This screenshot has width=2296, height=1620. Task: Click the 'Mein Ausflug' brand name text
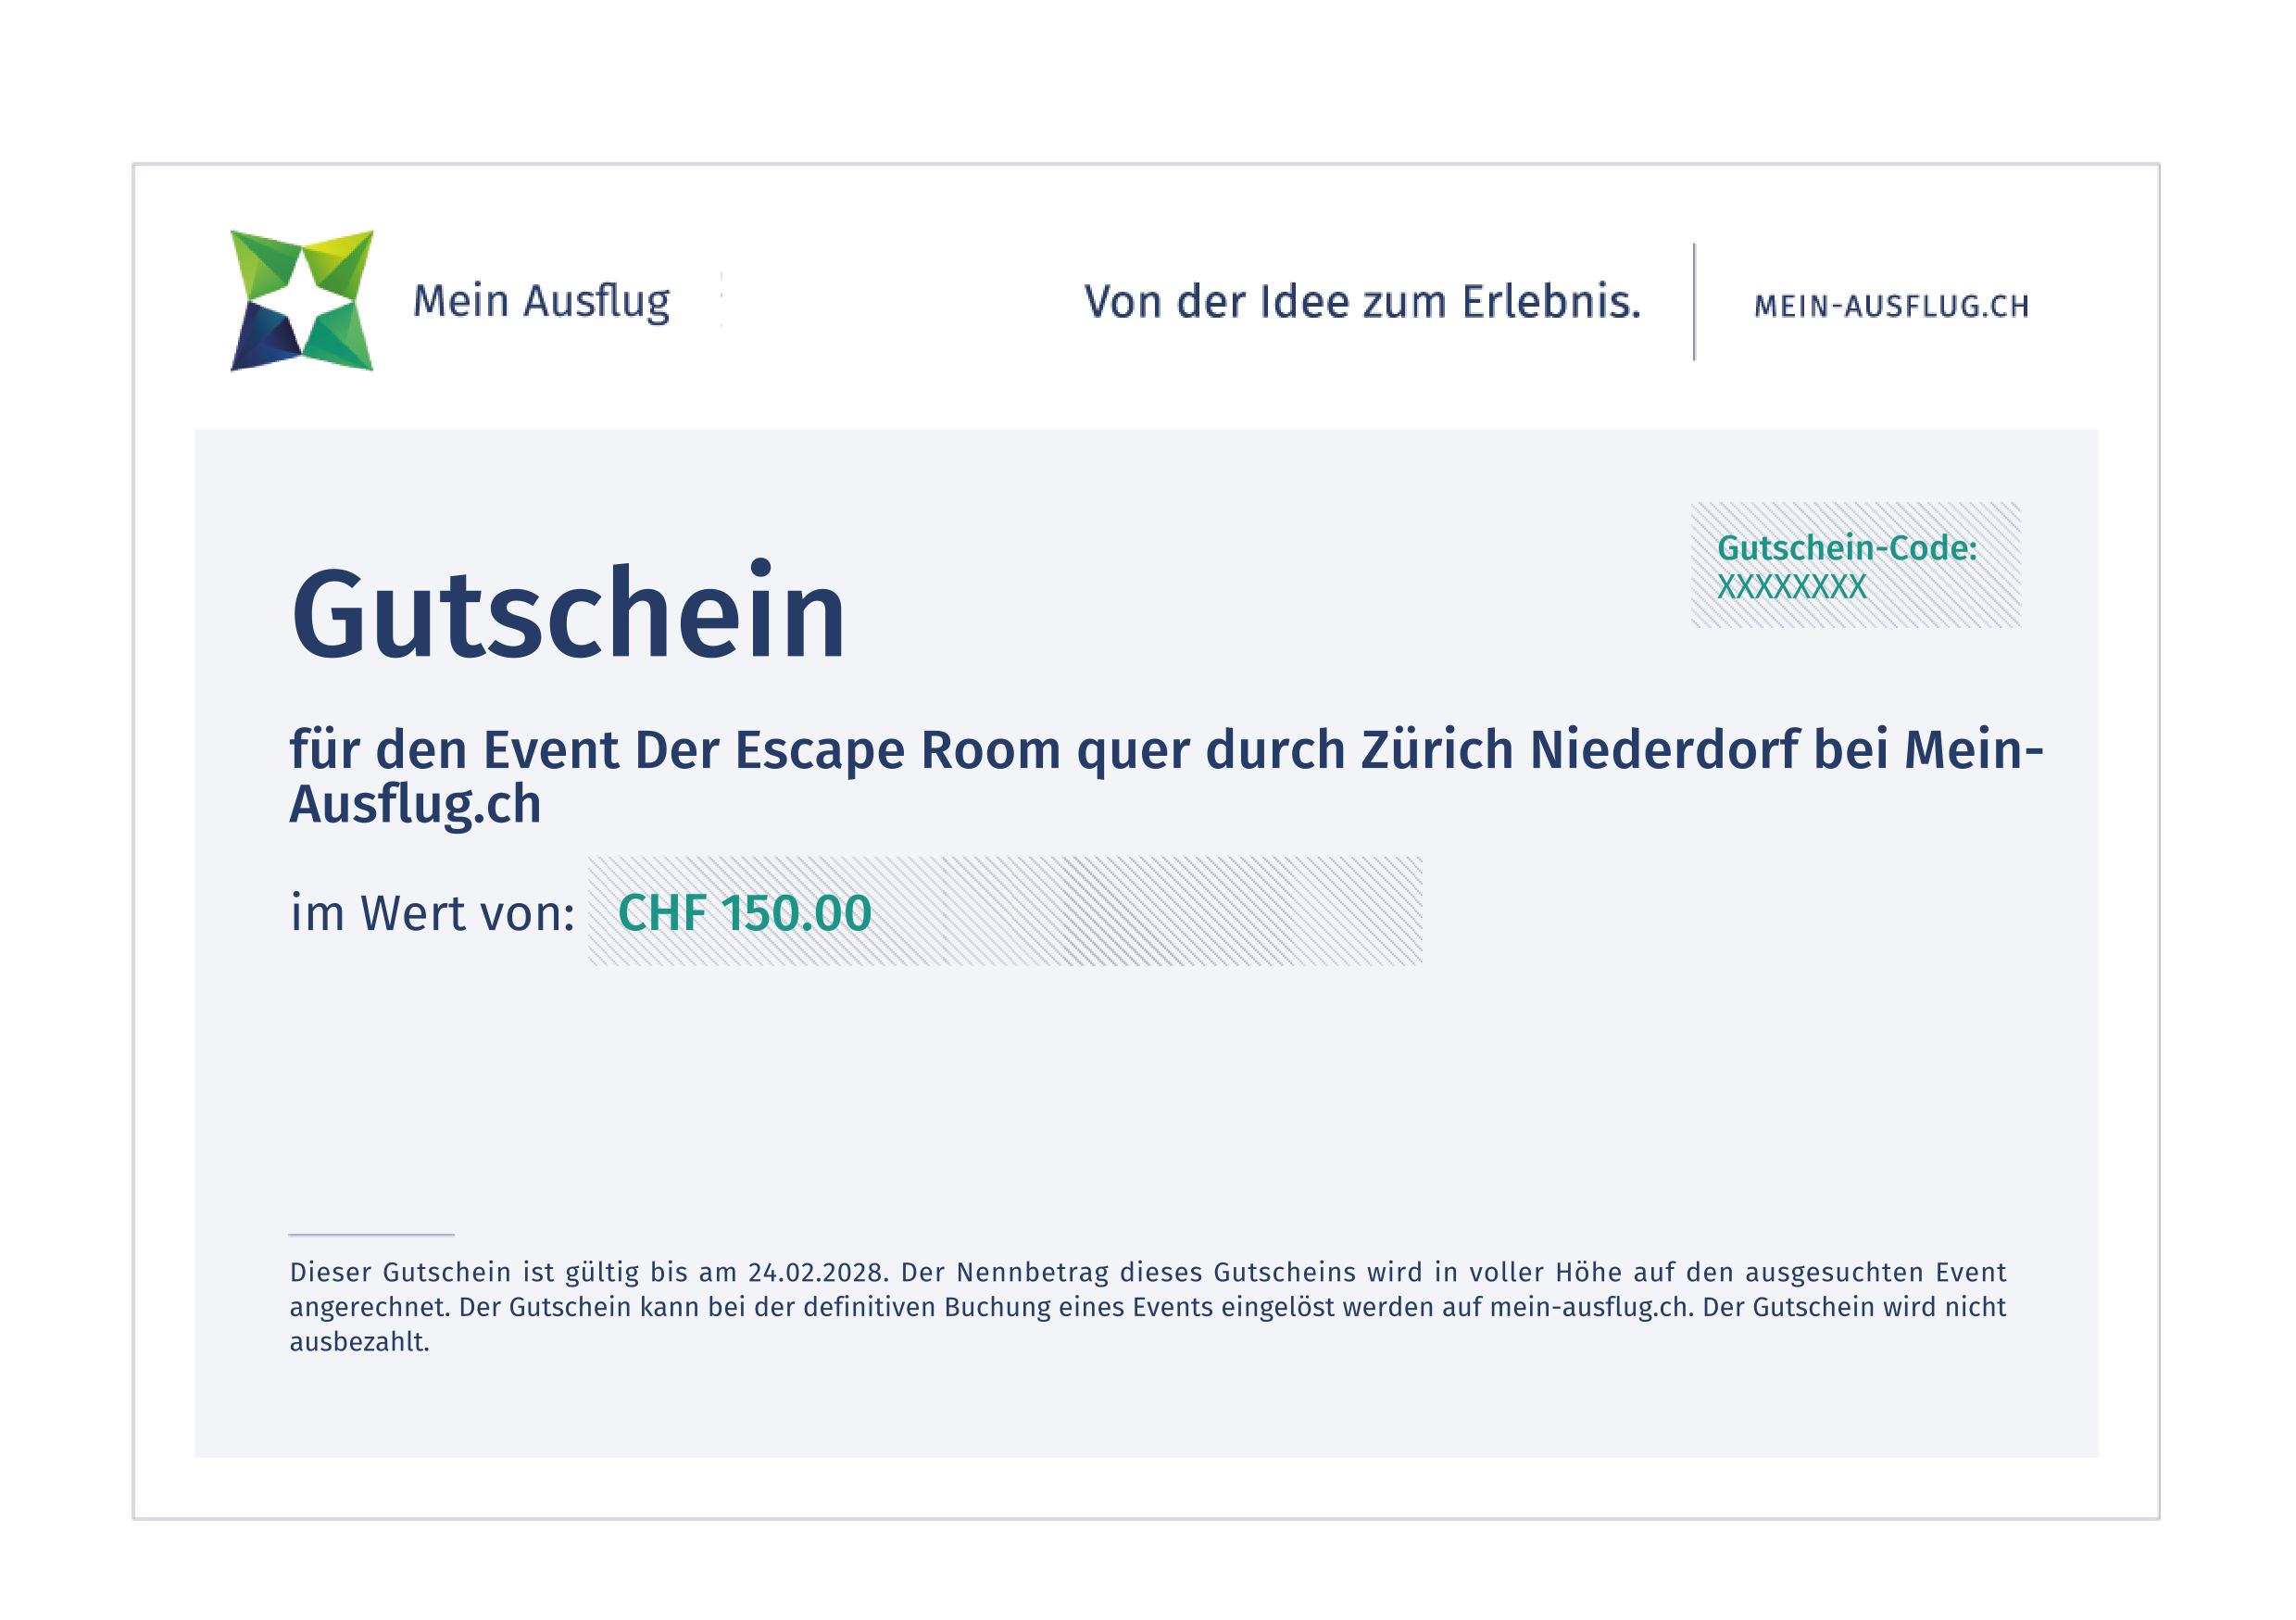(x=541, y=302)
